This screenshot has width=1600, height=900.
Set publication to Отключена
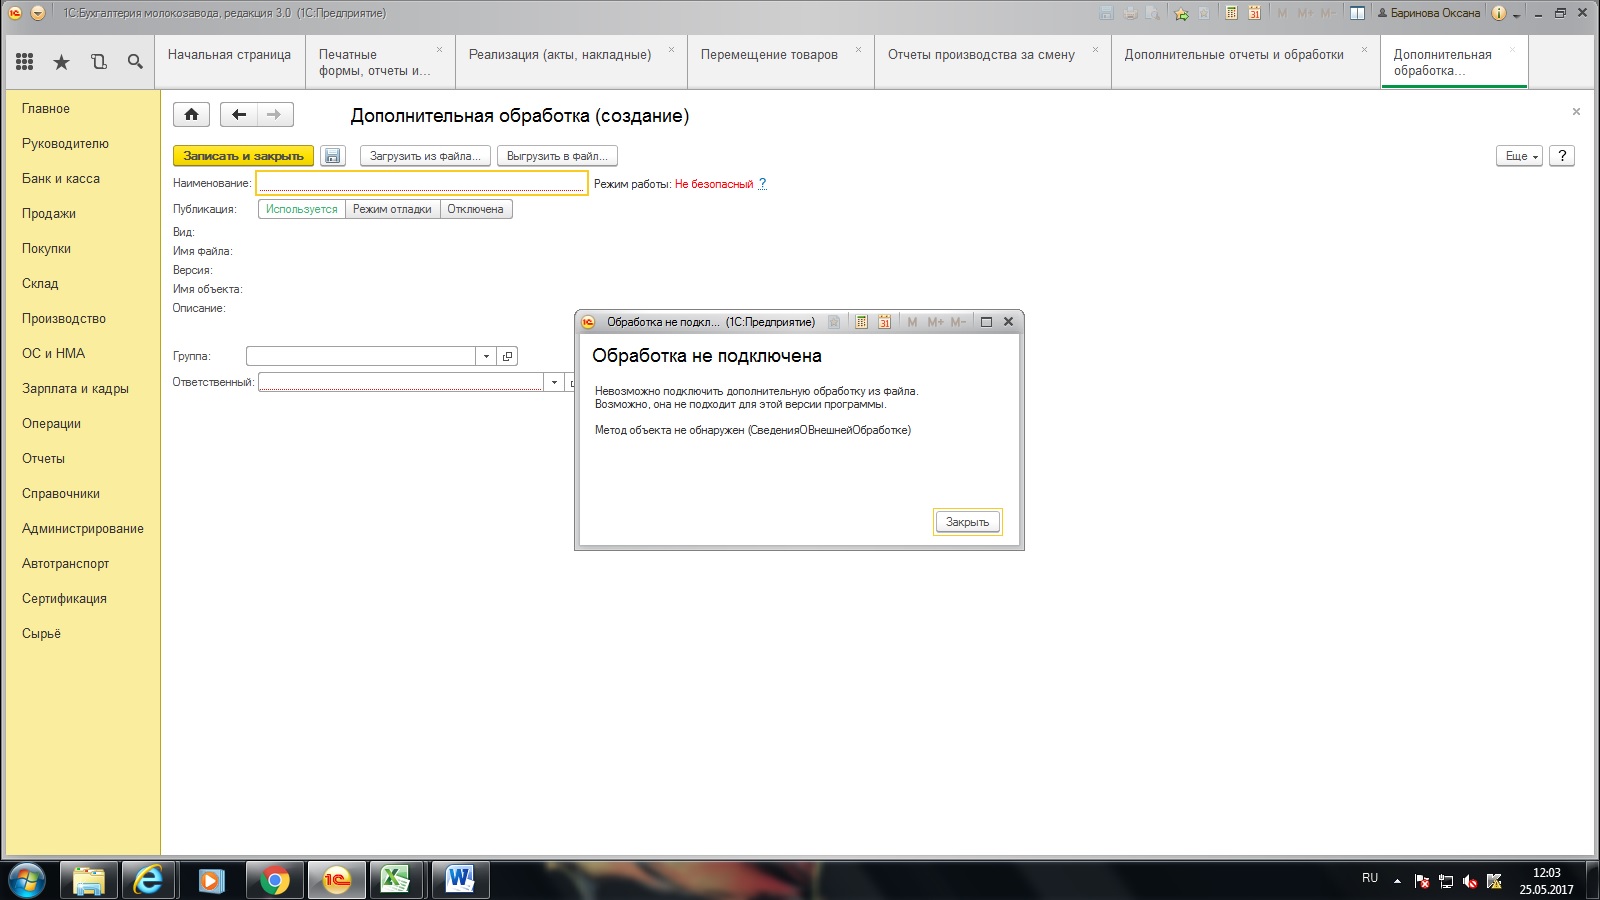click(475, 209)
